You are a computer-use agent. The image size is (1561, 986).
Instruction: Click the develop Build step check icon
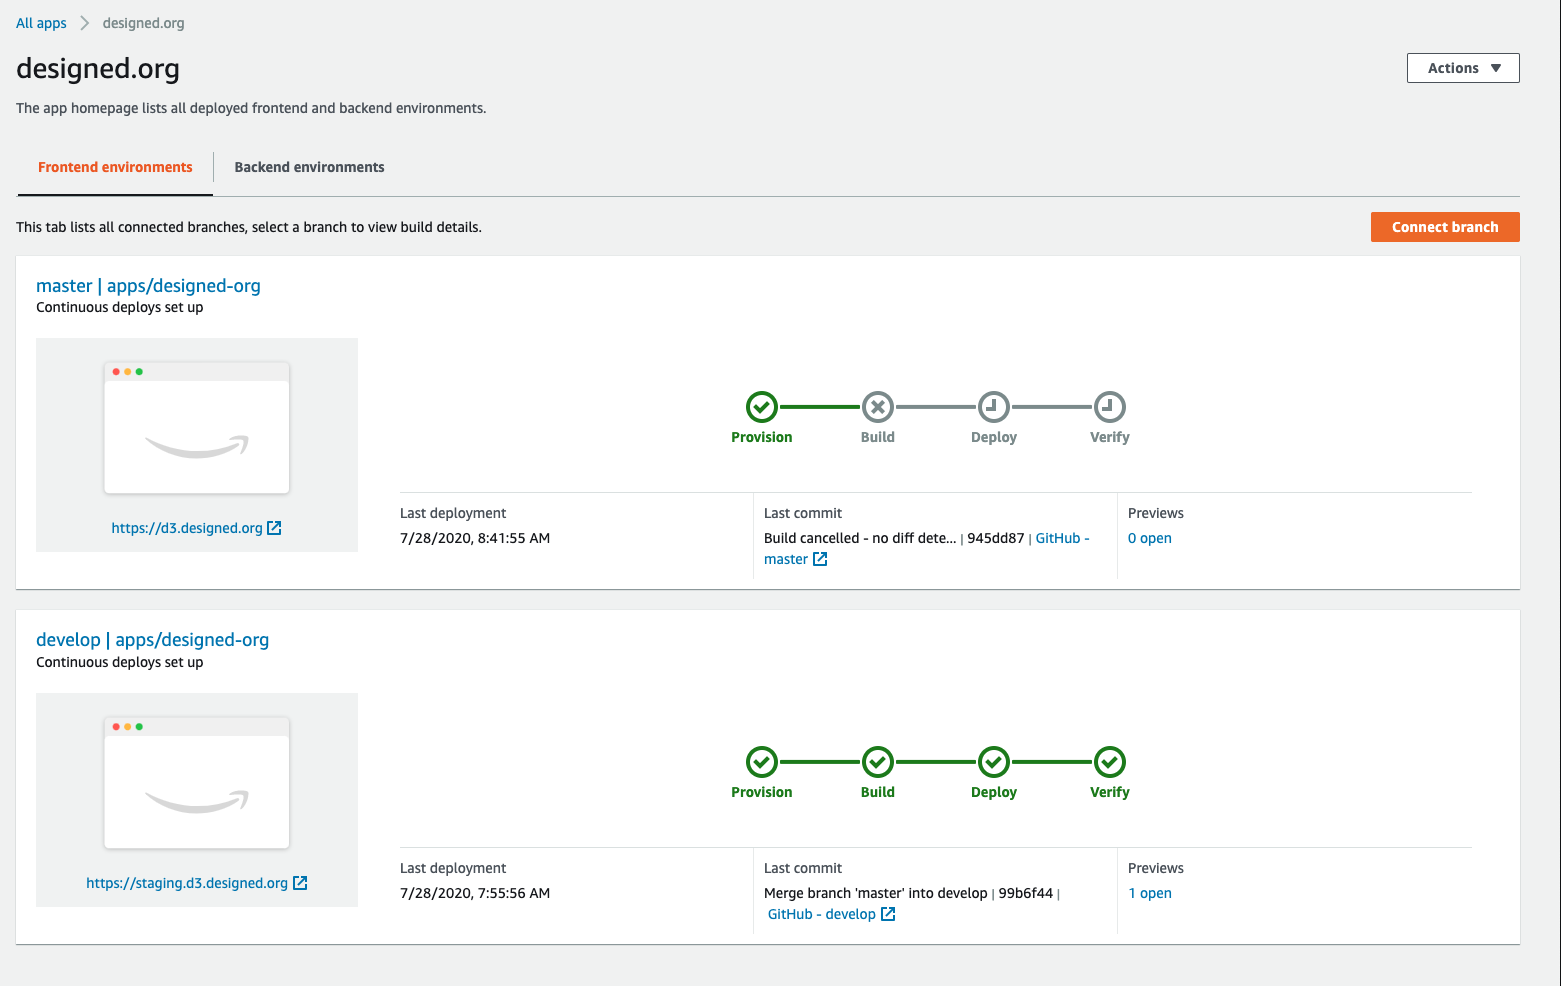(x=878, y=762)
